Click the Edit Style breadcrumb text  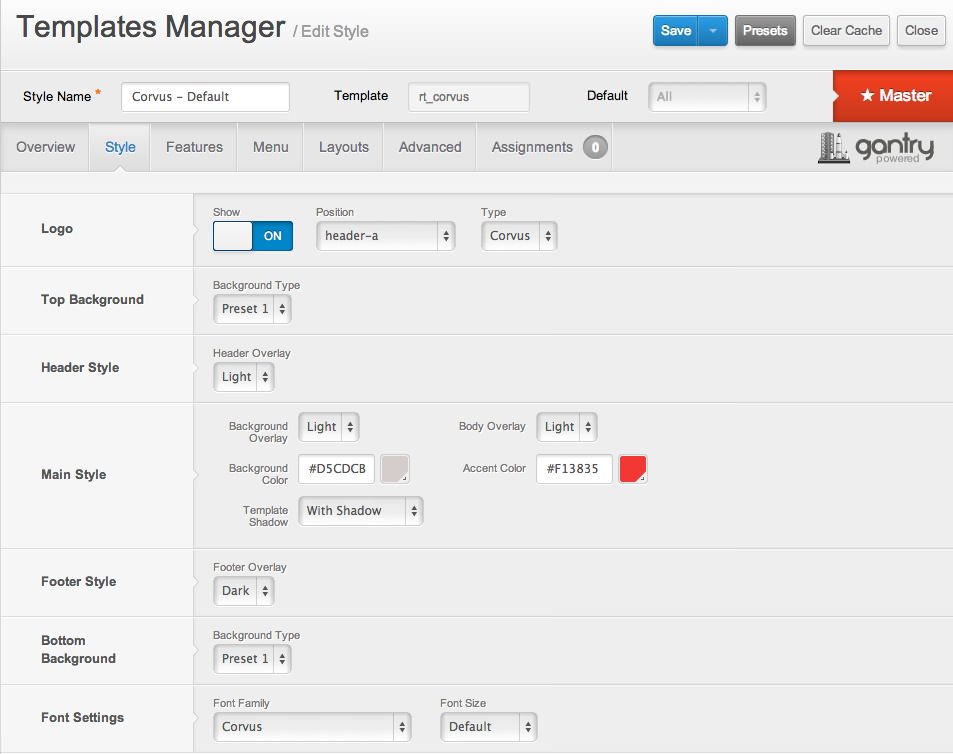[x=335, y=31]
